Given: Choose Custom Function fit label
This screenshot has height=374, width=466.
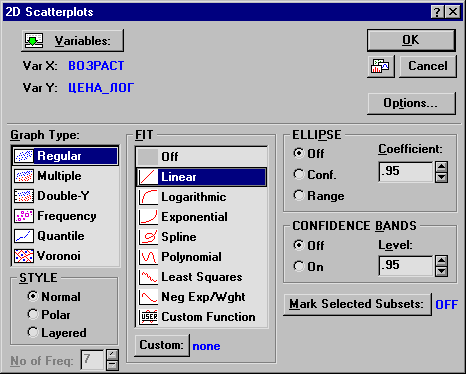Looking at the screenshot, I should pos(208,317).
